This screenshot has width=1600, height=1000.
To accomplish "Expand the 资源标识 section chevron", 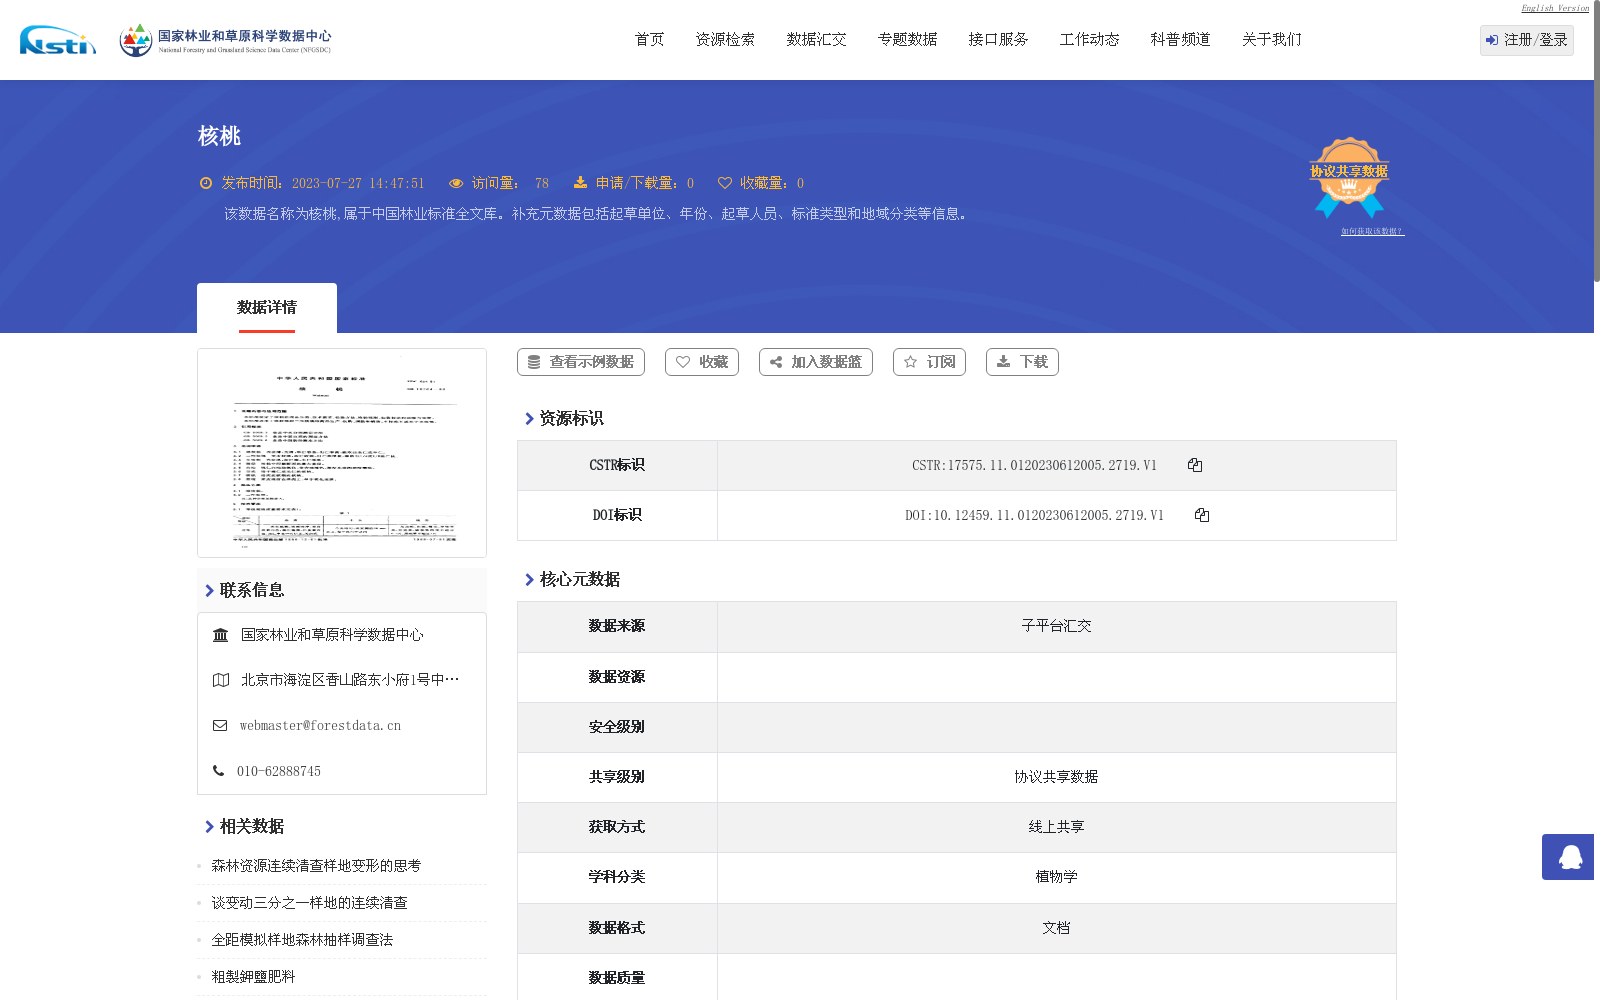I will [529, 419].
